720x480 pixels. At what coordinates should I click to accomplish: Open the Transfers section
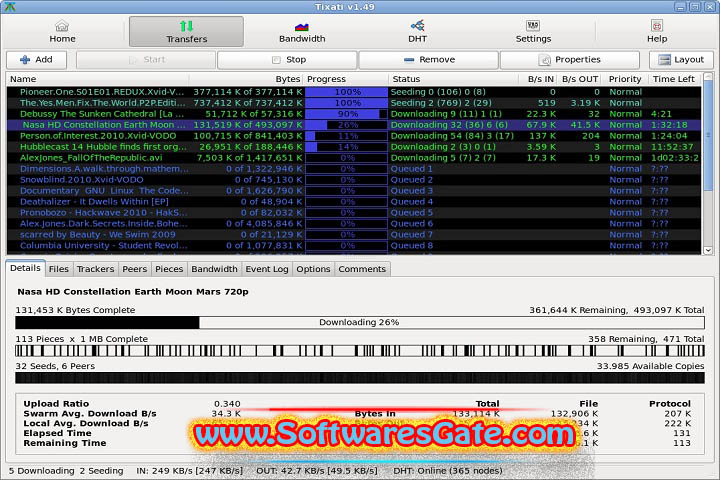click(186, 32)
